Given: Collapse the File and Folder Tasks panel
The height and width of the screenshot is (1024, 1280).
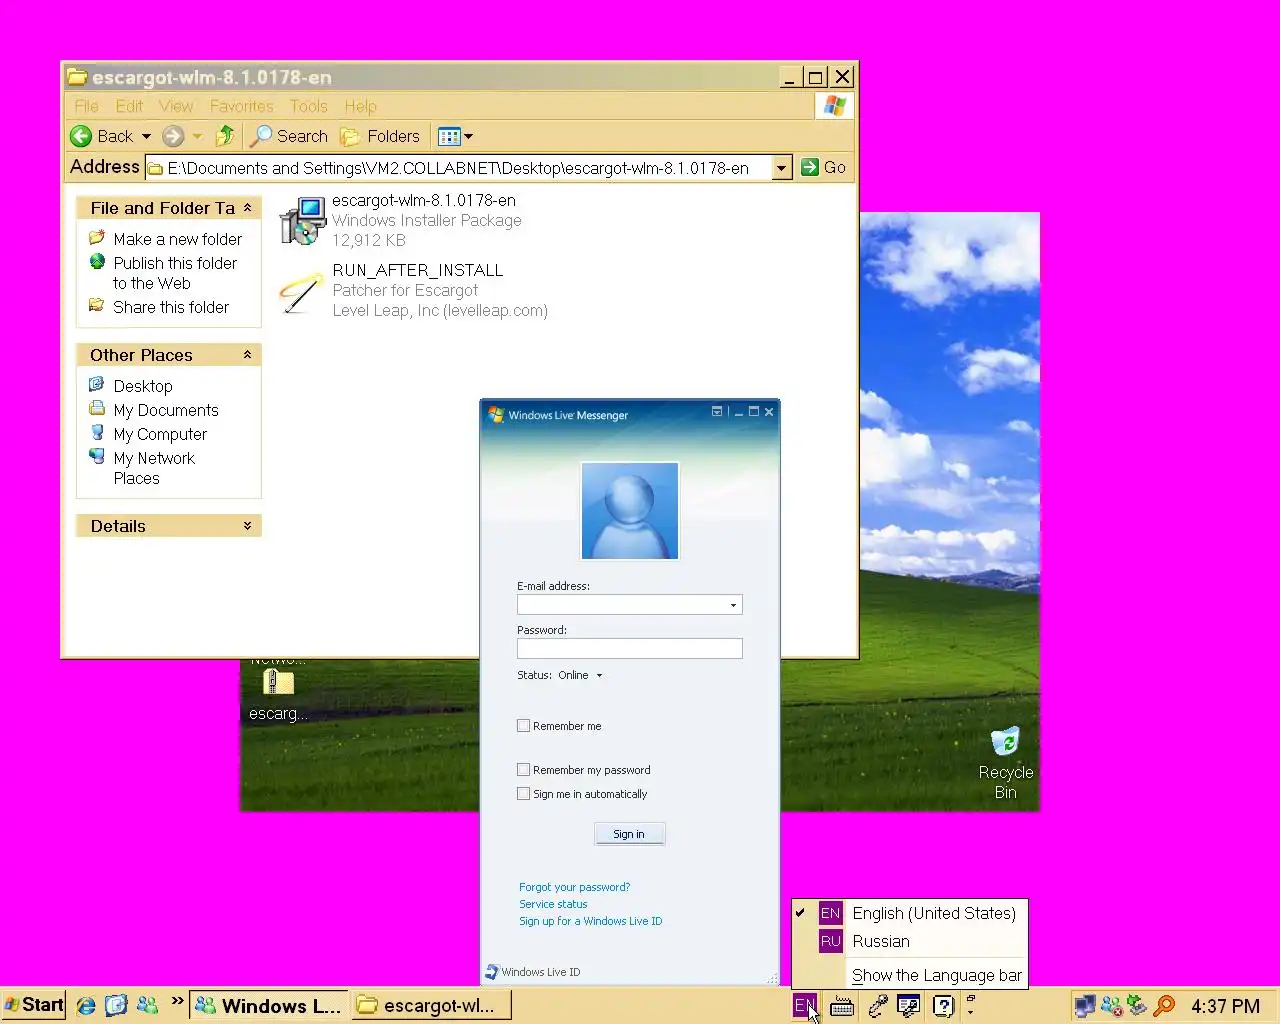Looking at the screenshot, I should click(247, 208).
